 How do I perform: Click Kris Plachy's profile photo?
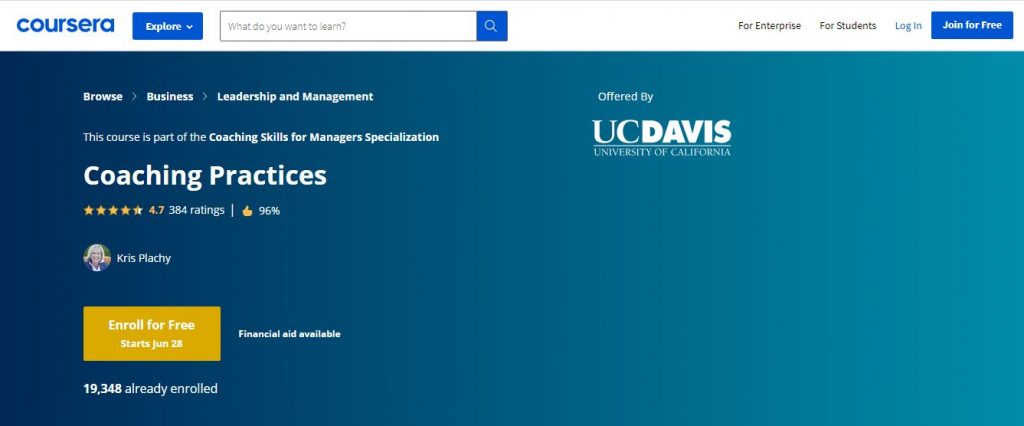[97, 258]
